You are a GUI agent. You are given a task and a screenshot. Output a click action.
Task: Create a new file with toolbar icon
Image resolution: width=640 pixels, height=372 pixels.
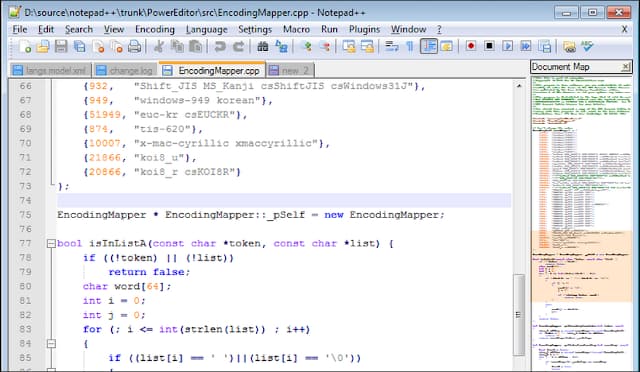click(x=25, y=47)
